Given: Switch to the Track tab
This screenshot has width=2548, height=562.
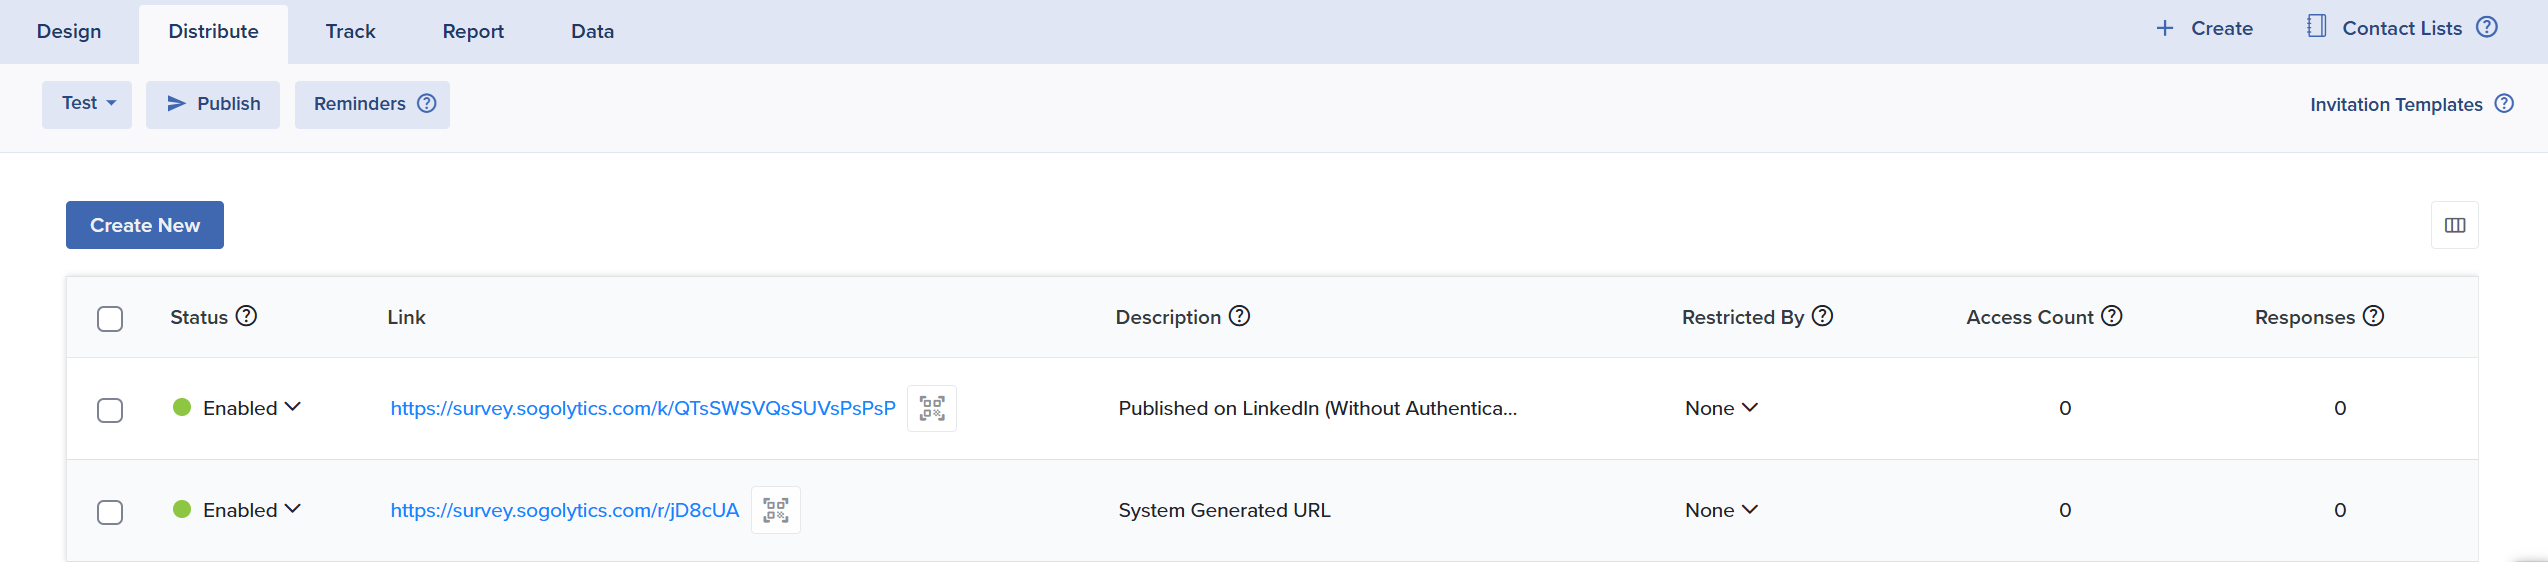Looking at the screenshot, I should coord(350,32).
